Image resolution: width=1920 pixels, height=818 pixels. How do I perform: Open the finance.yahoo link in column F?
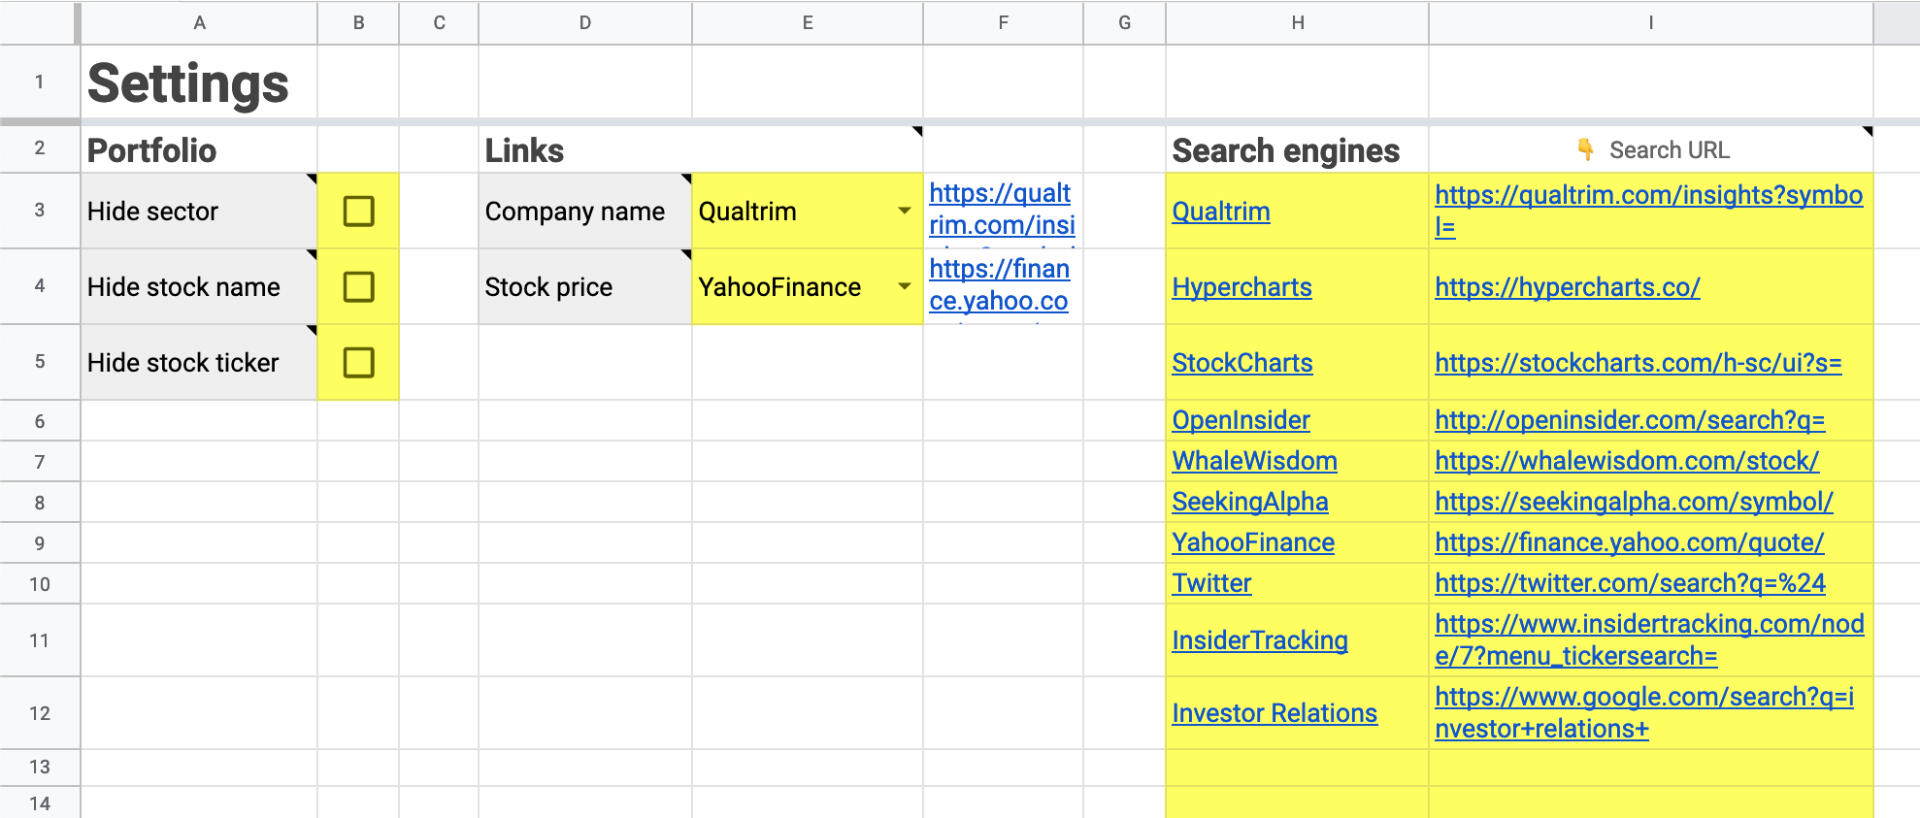999,286
